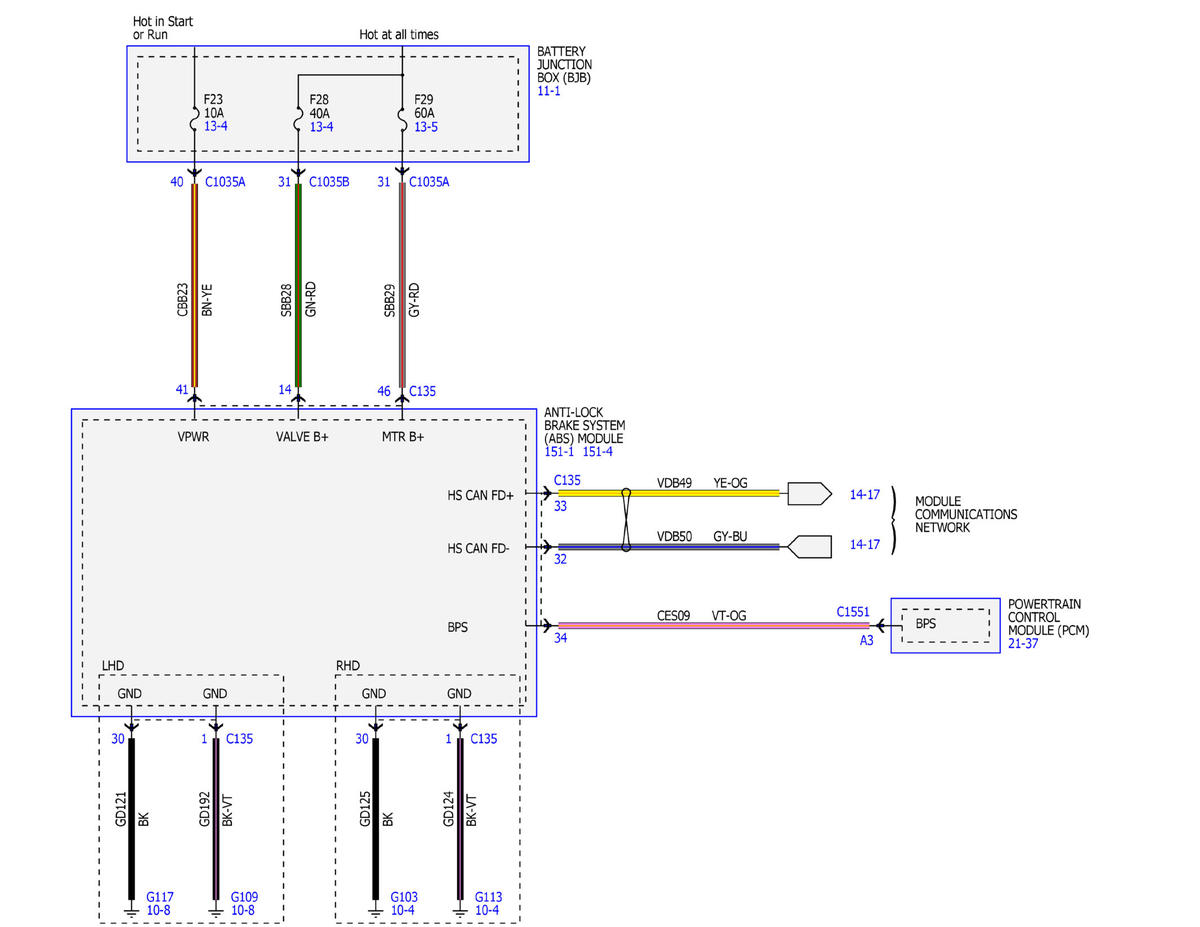Go to ABS module page 151-1
The width and height of the screenshot is (1200, 927).
point(559,452)
